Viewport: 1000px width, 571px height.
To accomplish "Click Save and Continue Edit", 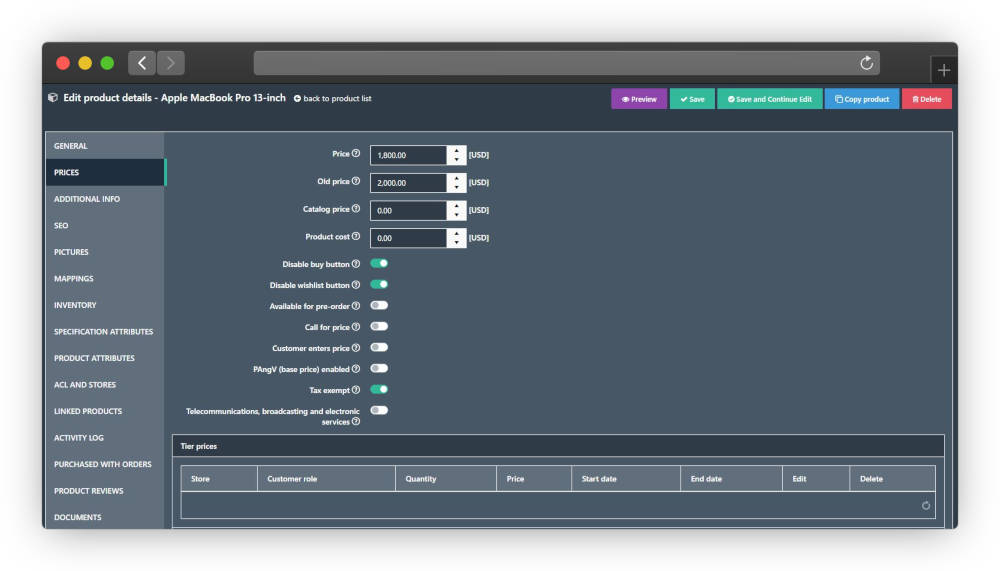I will (x=770, y=99).
